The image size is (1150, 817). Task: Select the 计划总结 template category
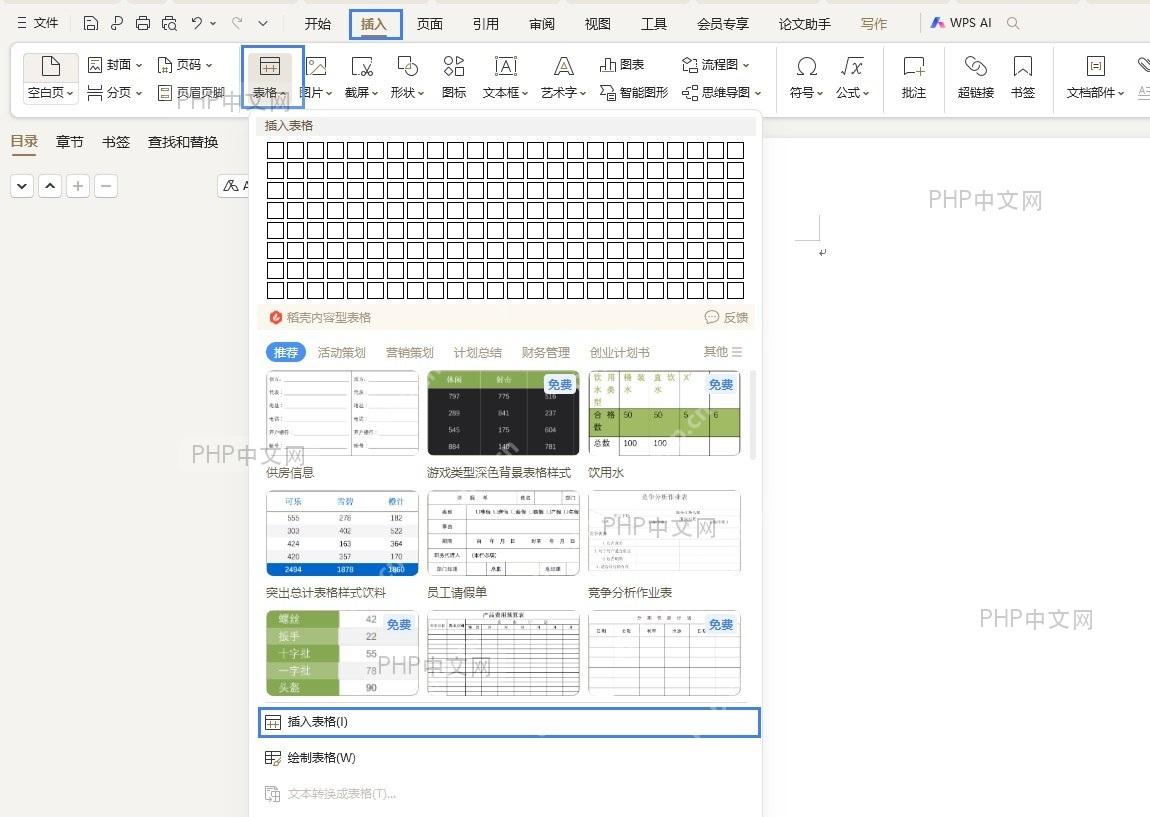click(477, 352)
